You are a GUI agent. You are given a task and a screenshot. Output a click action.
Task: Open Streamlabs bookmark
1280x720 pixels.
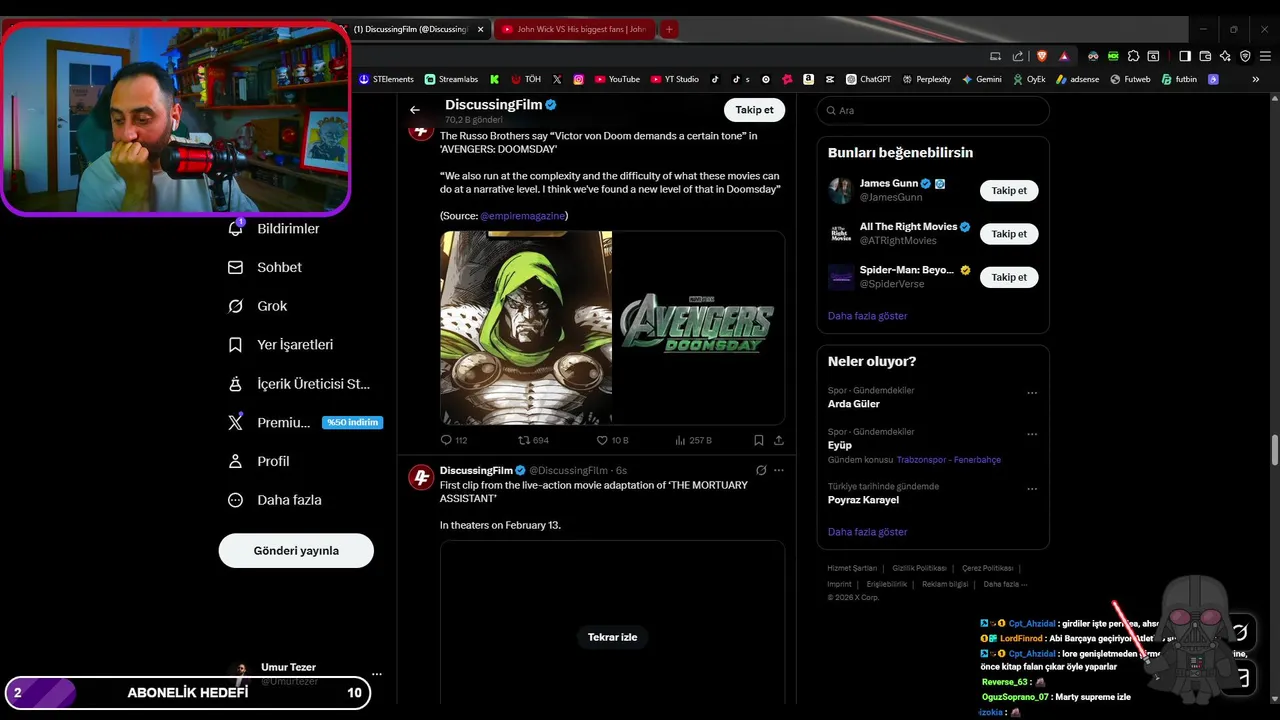451,79
